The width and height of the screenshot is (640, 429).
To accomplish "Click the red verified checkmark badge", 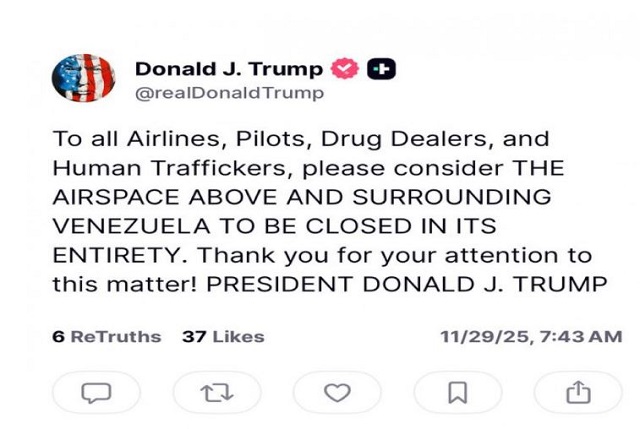I will click(x=346, y=69).
